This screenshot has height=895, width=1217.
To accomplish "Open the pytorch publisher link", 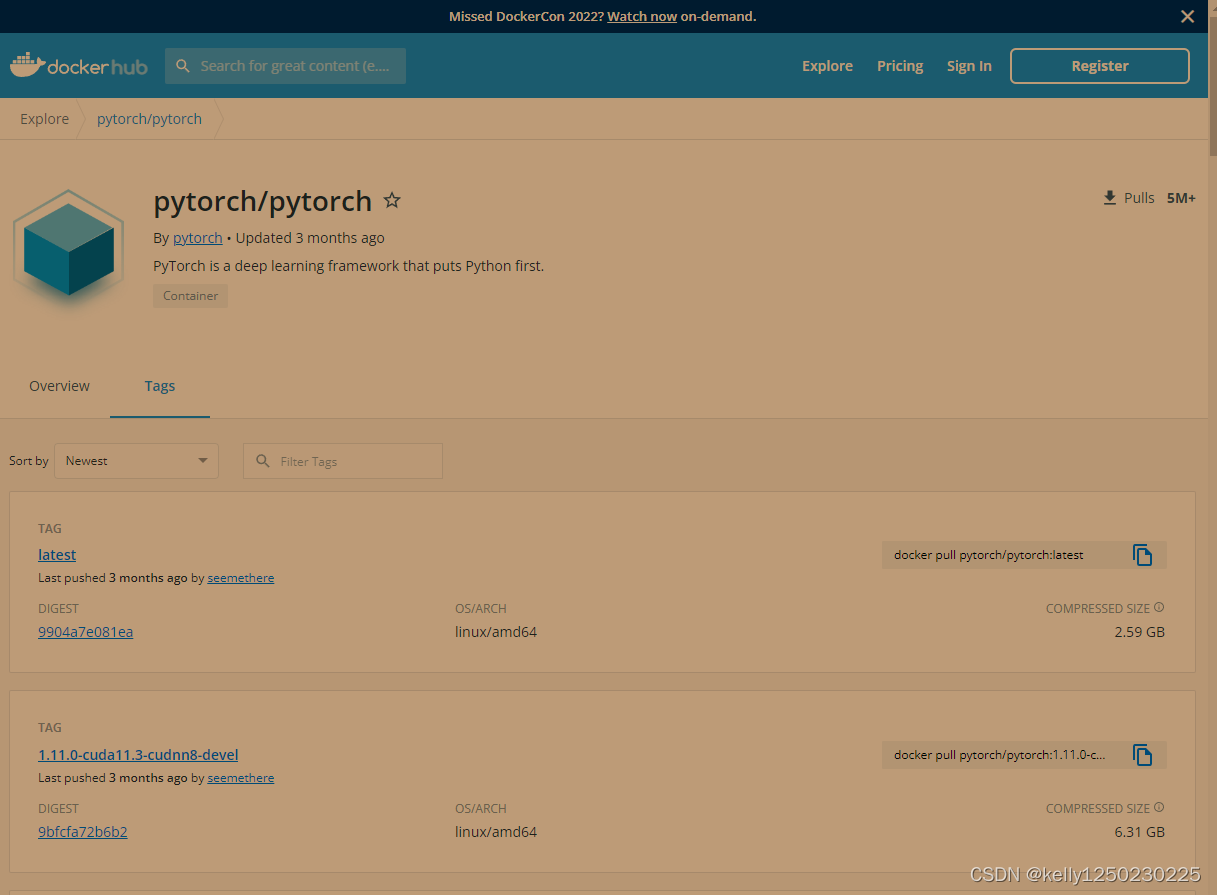I will 198,238.
